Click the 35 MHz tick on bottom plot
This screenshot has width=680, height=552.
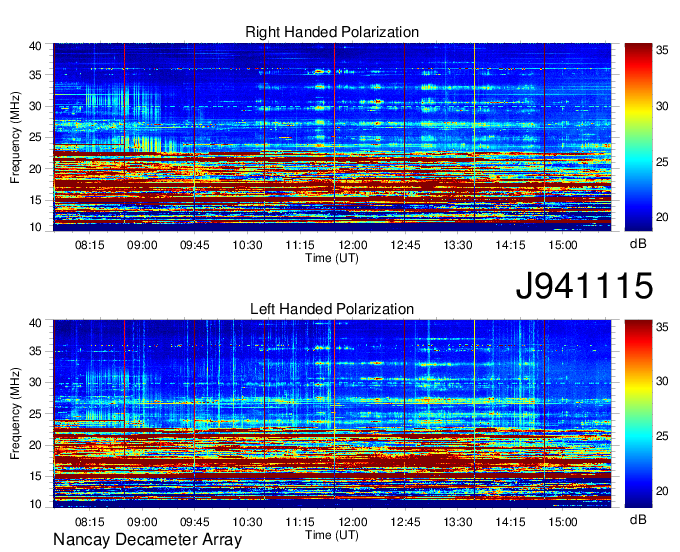click(x=36, y=351)
